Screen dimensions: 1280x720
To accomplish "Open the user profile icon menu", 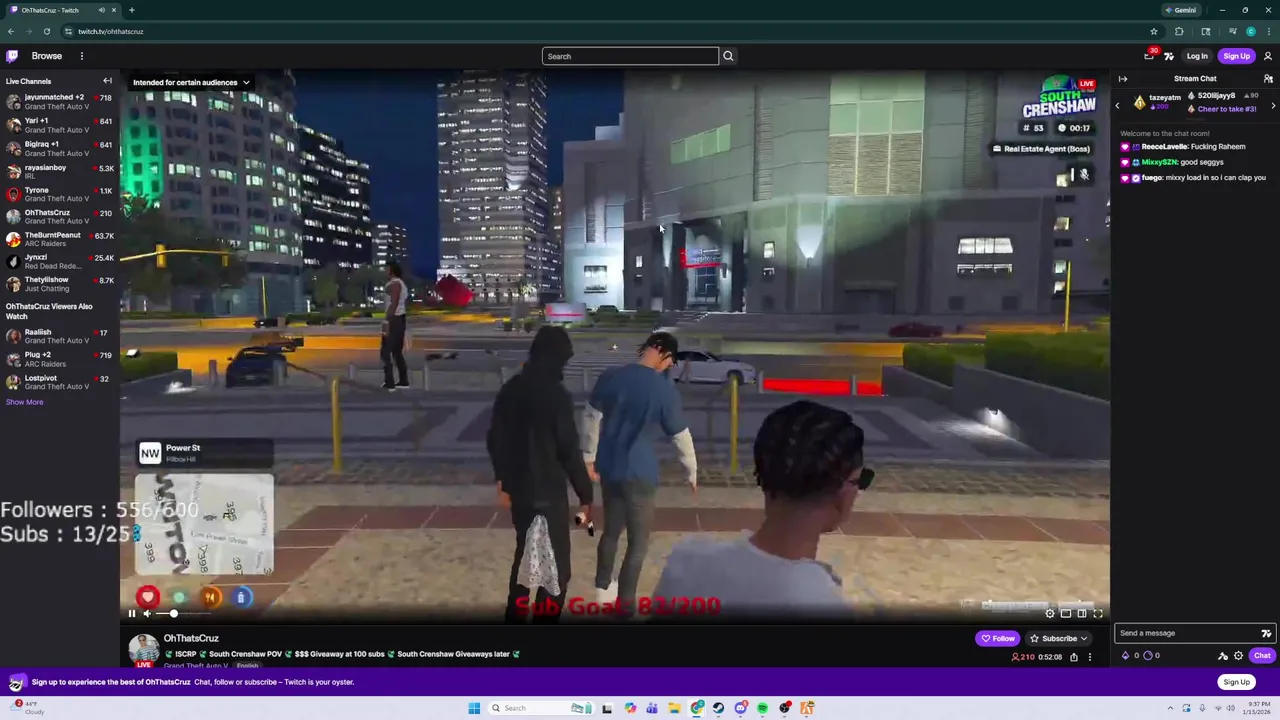I will (x=1268, y=56).
